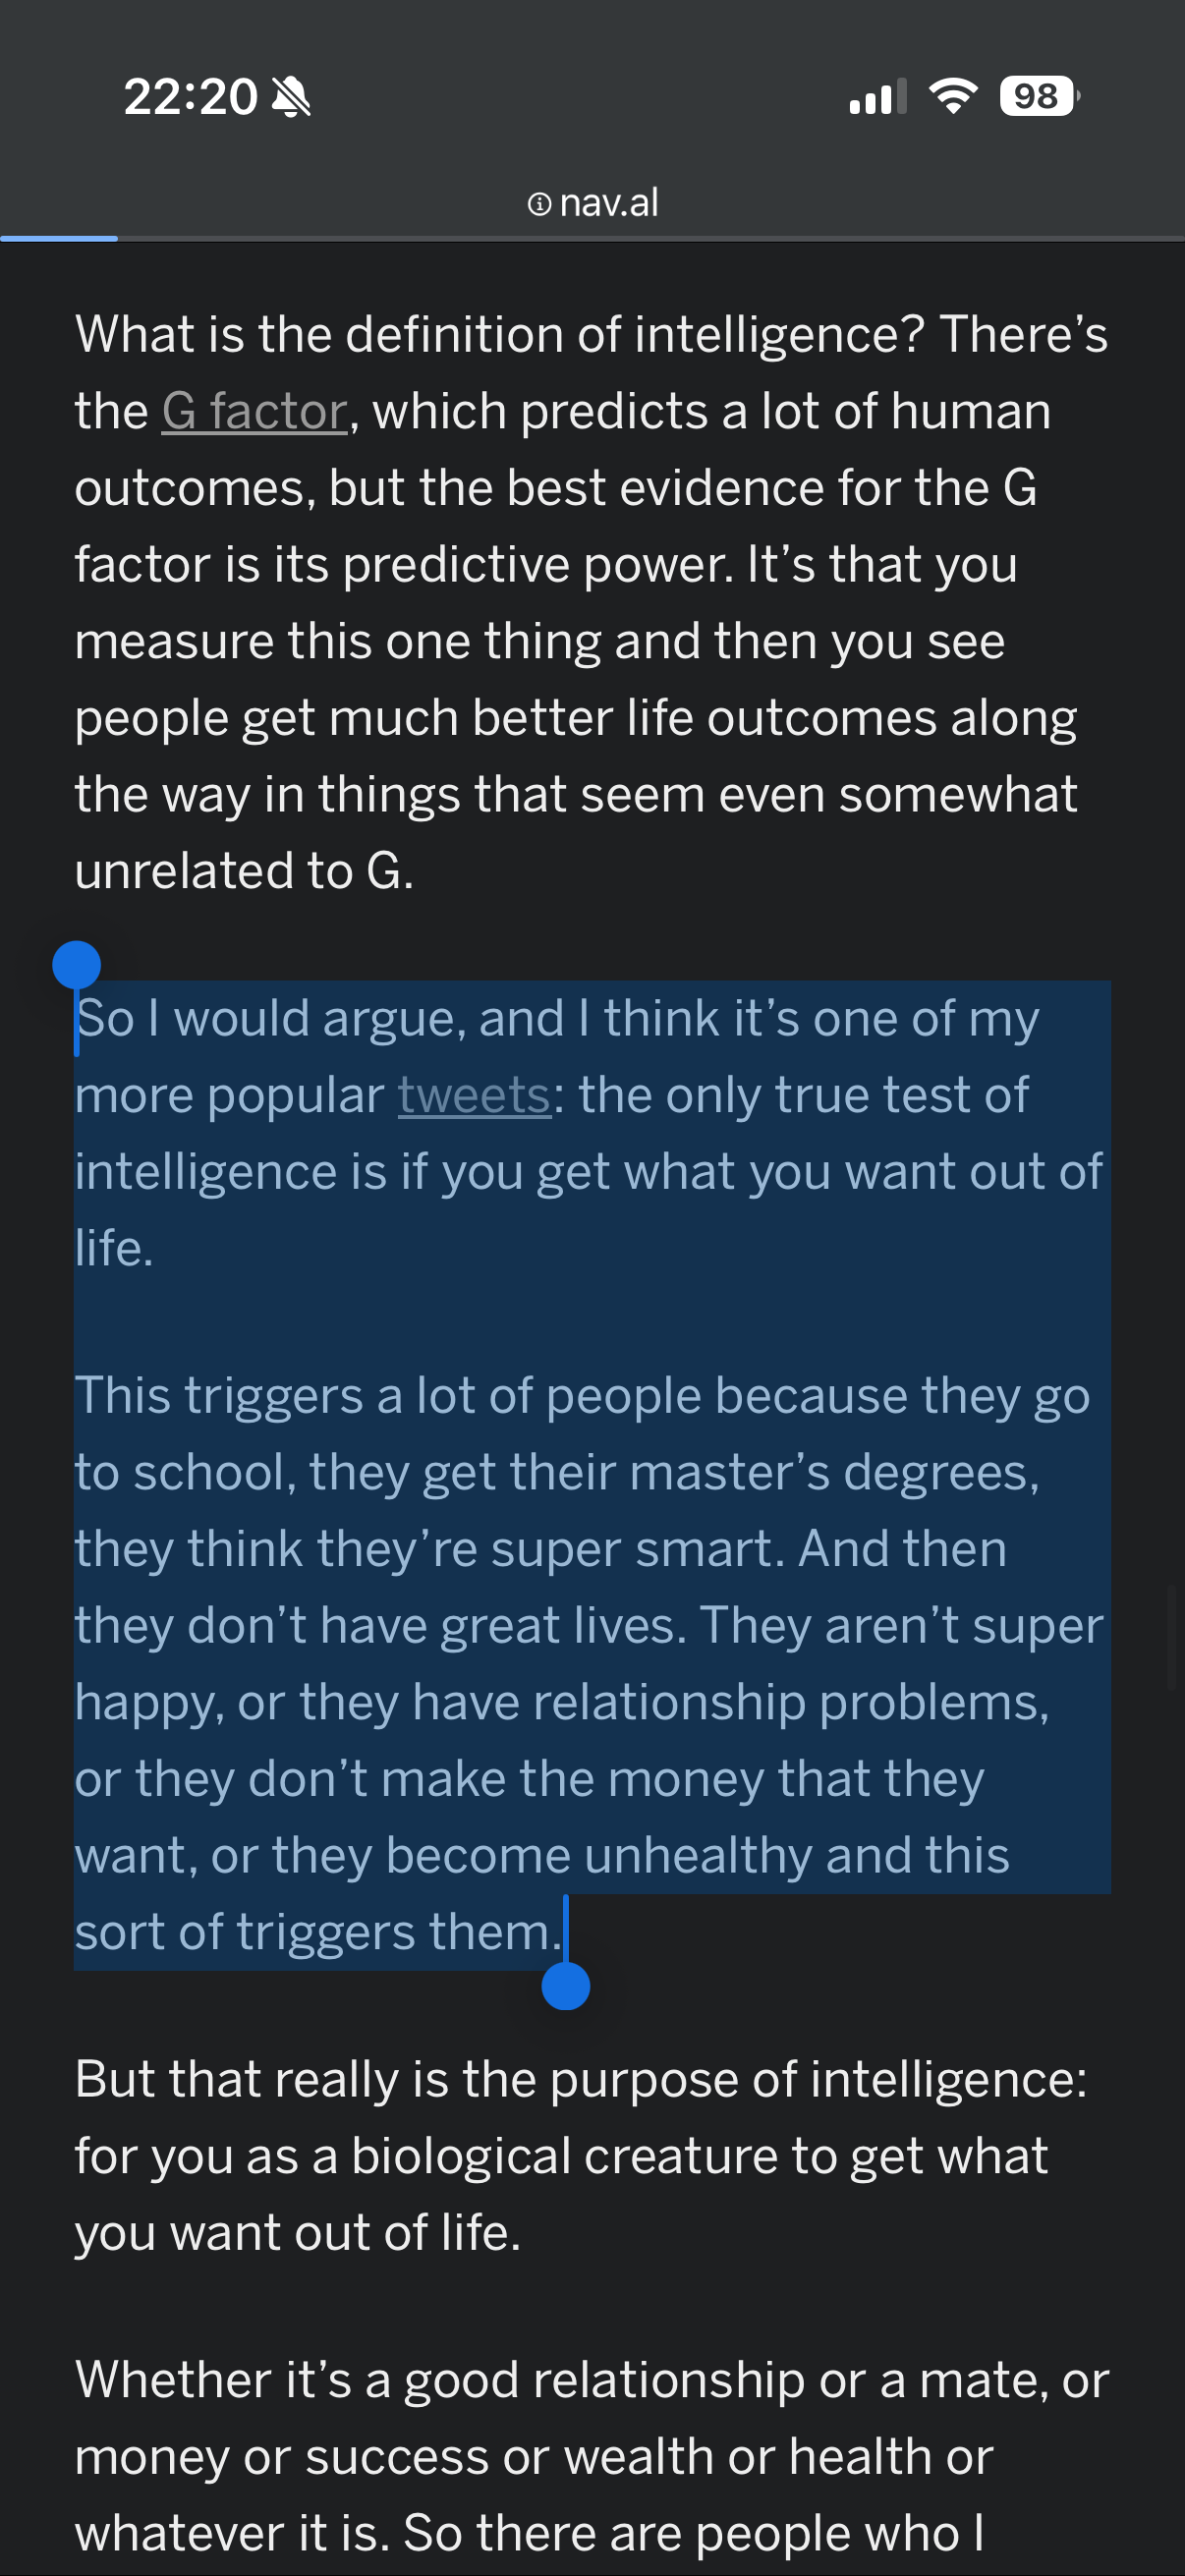Tap the battery level indicator
The image size is (1185, 2576).
[1039, 97]
